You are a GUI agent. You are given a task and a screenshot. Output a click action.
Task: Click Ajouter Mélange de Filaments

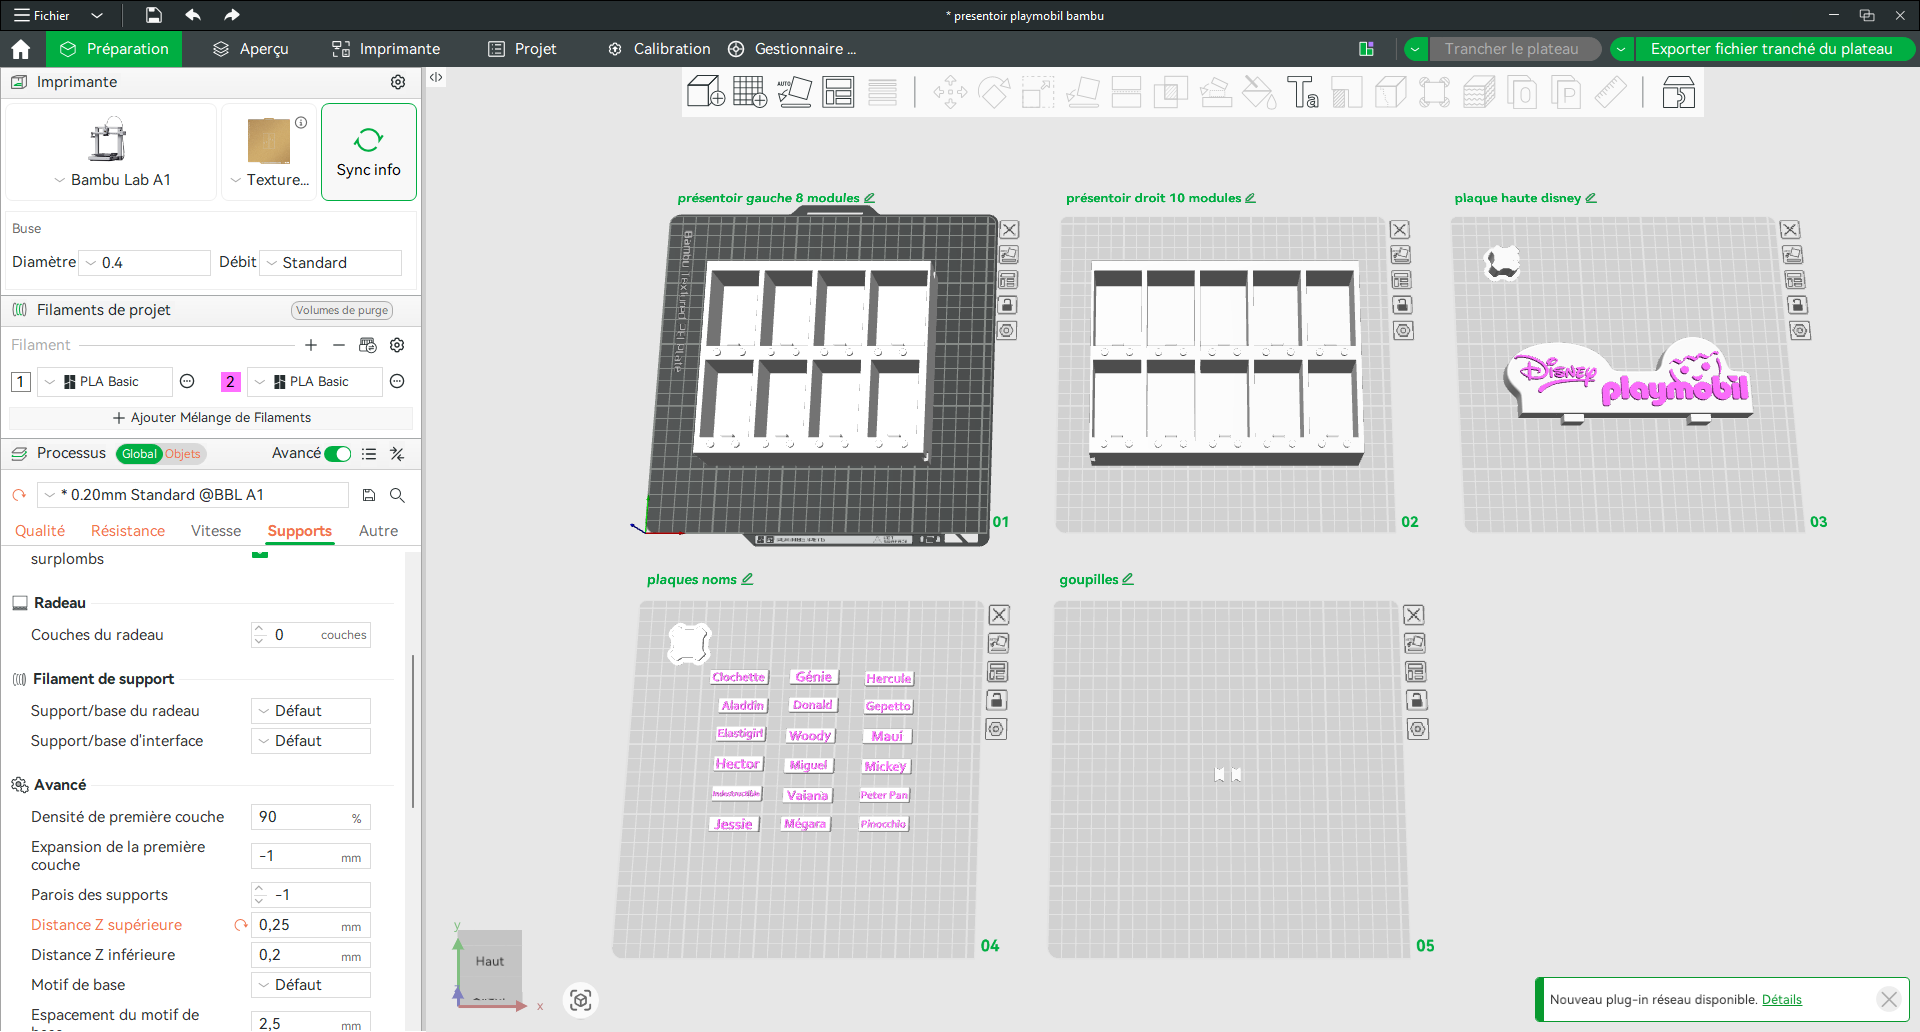click(211, 418)
